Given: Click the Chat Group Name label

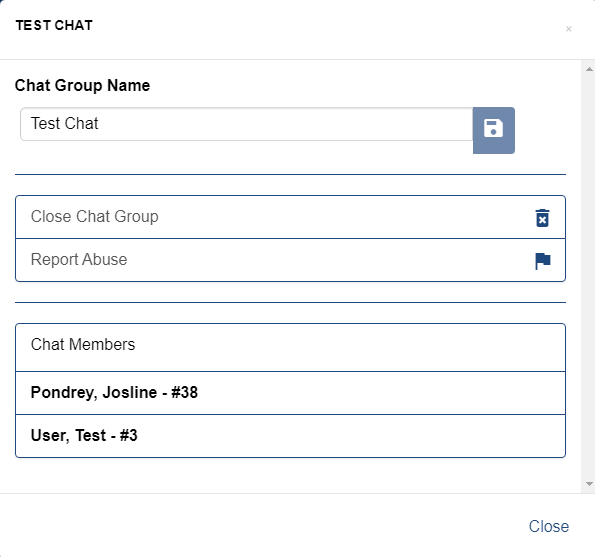Looking at the screenshot, I should tap(82, 85).
